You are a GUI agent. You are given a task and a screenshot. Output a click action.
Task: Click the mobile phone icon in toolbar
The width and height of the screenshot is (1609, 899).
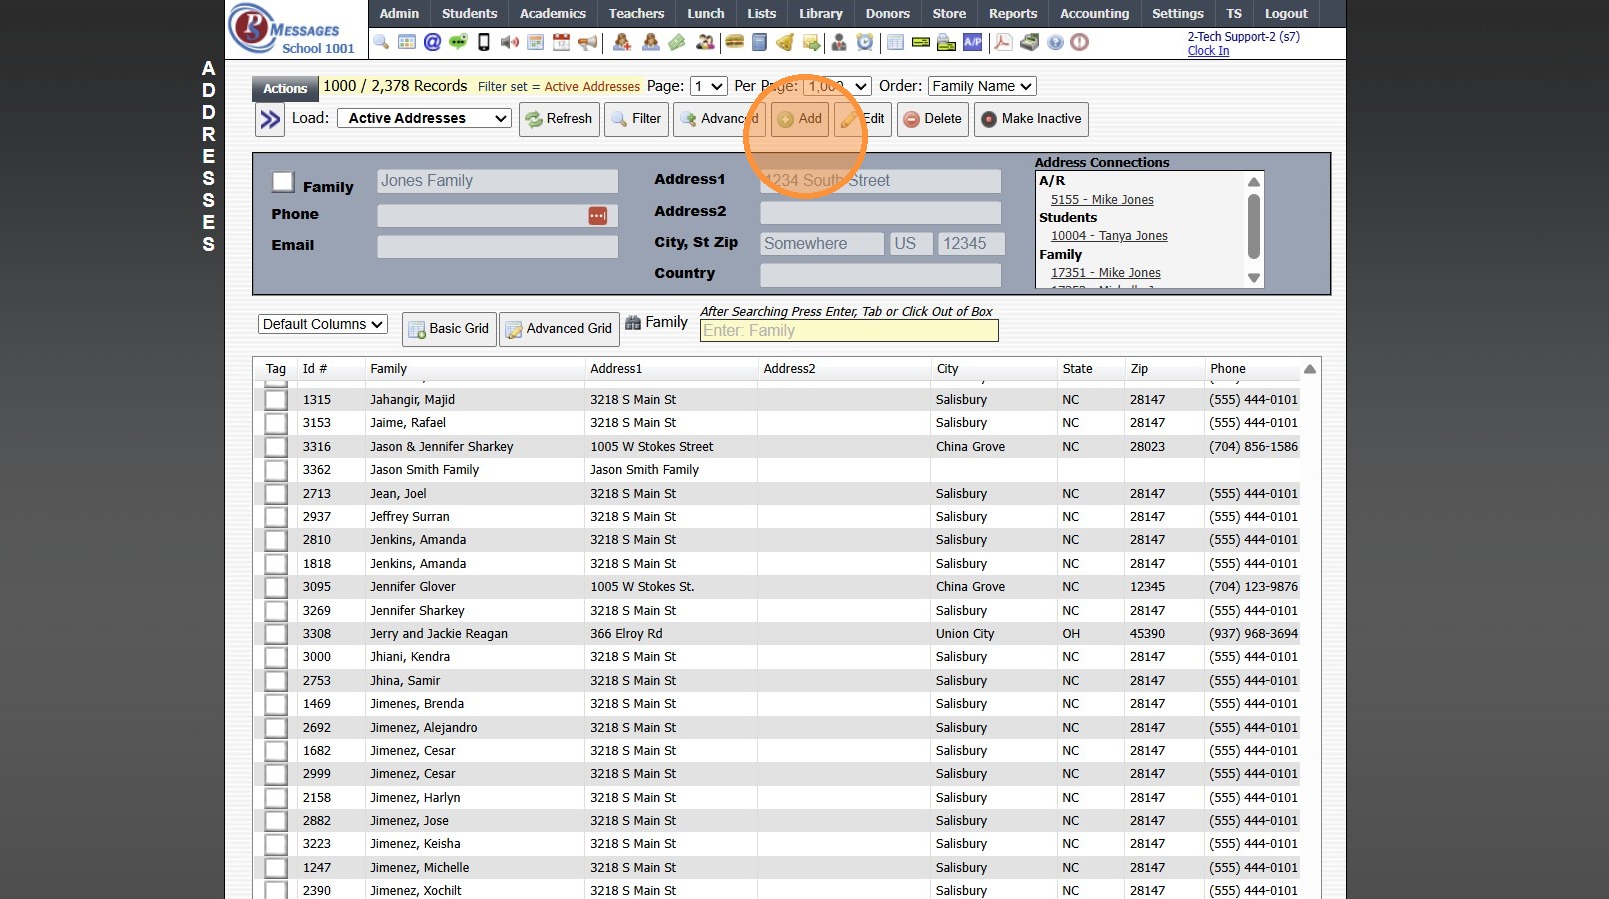484,42
